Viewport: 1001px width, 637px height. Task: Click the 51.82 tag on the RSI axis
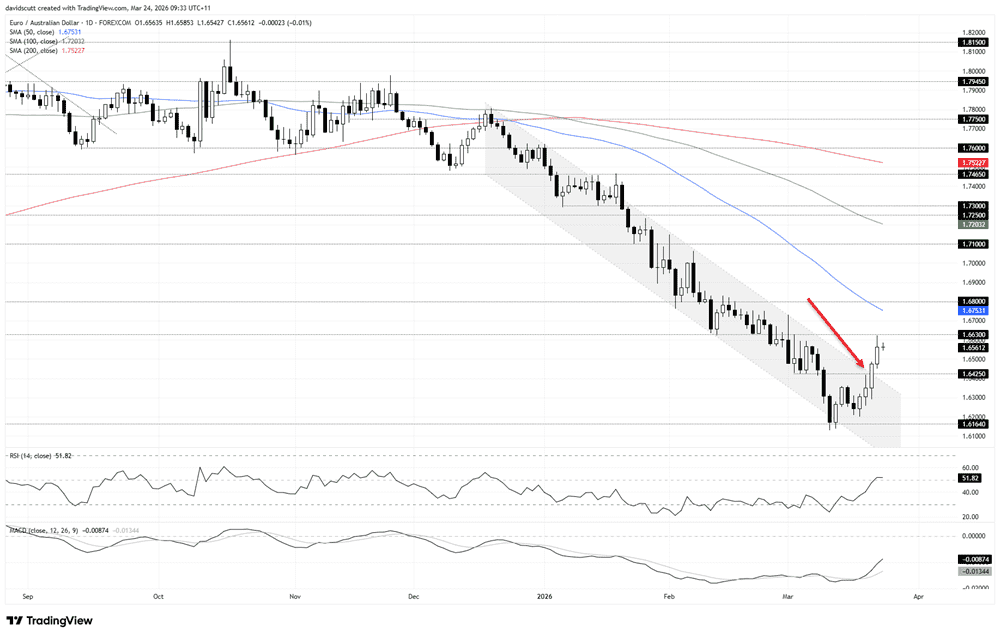pos(970,478)
